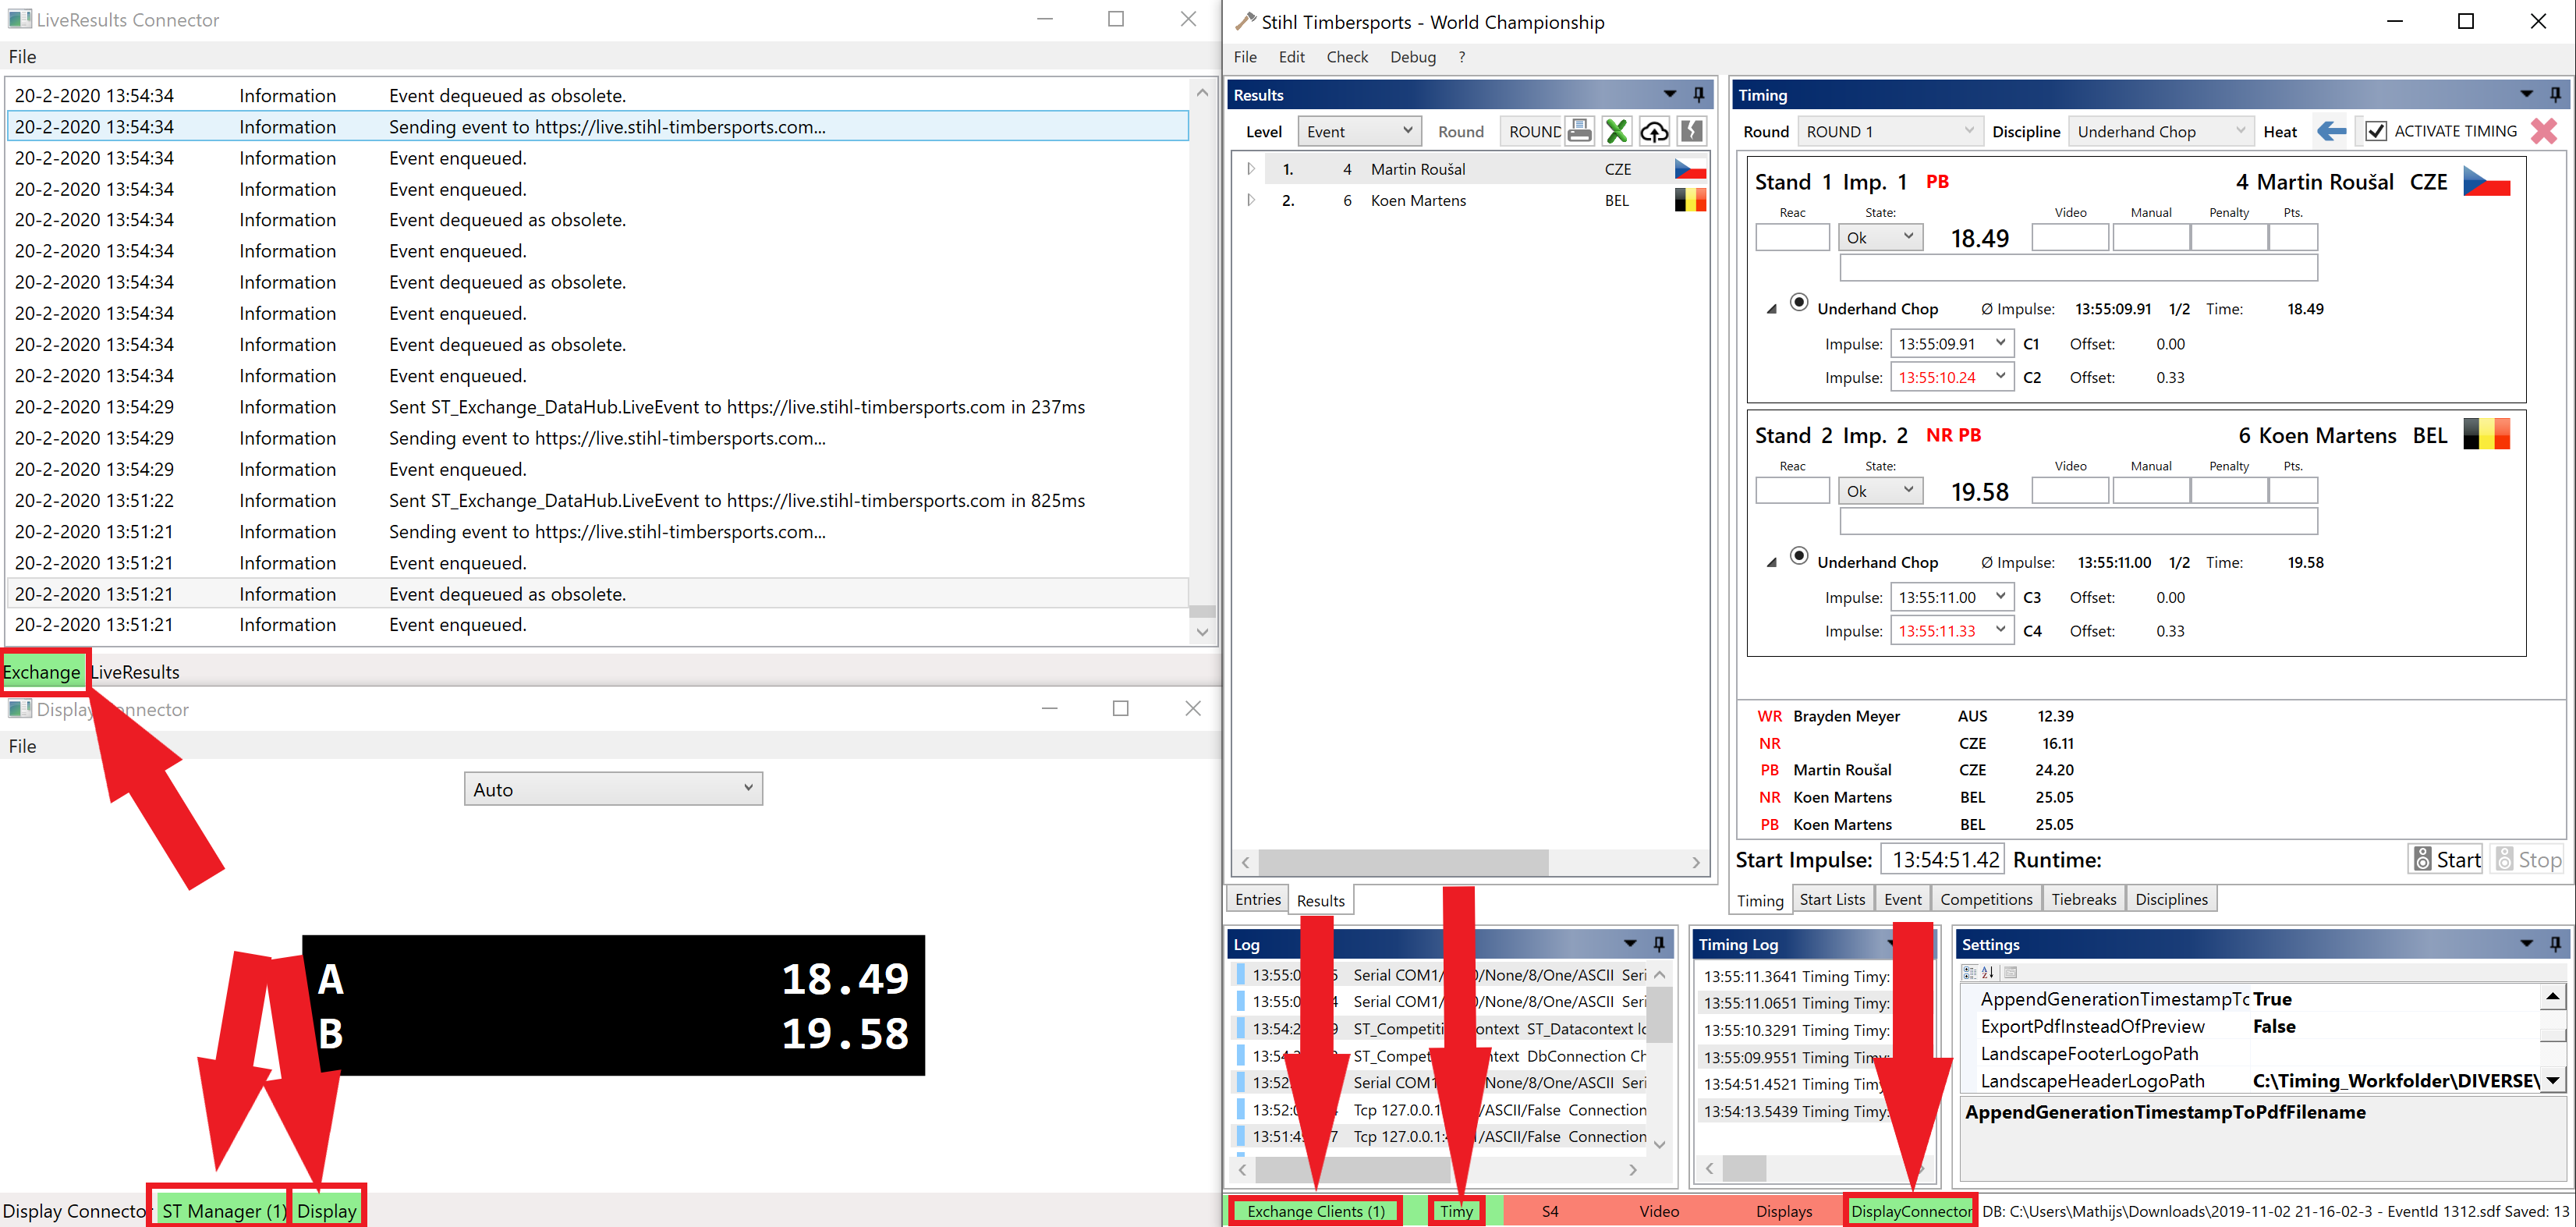Open the Discipline dropdown

(2162, 131)
